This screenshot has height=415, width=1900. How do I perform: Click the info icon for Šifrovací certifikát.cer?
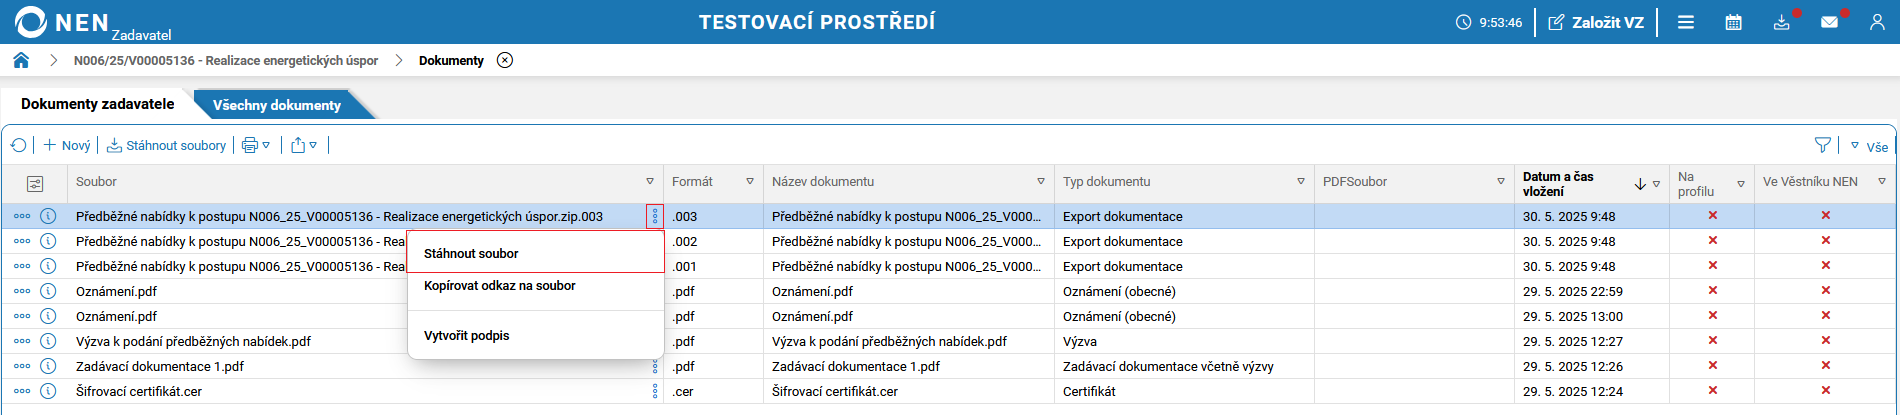click(x=48, y=391)
